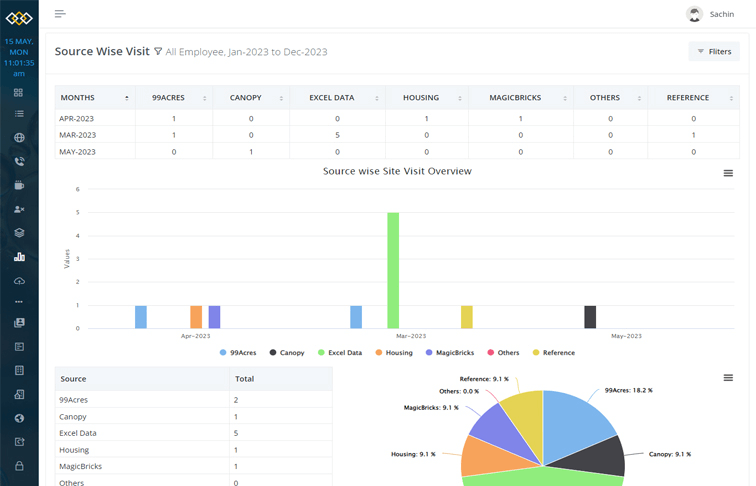Open the property building icon in sidebar

tap(19, 394)
